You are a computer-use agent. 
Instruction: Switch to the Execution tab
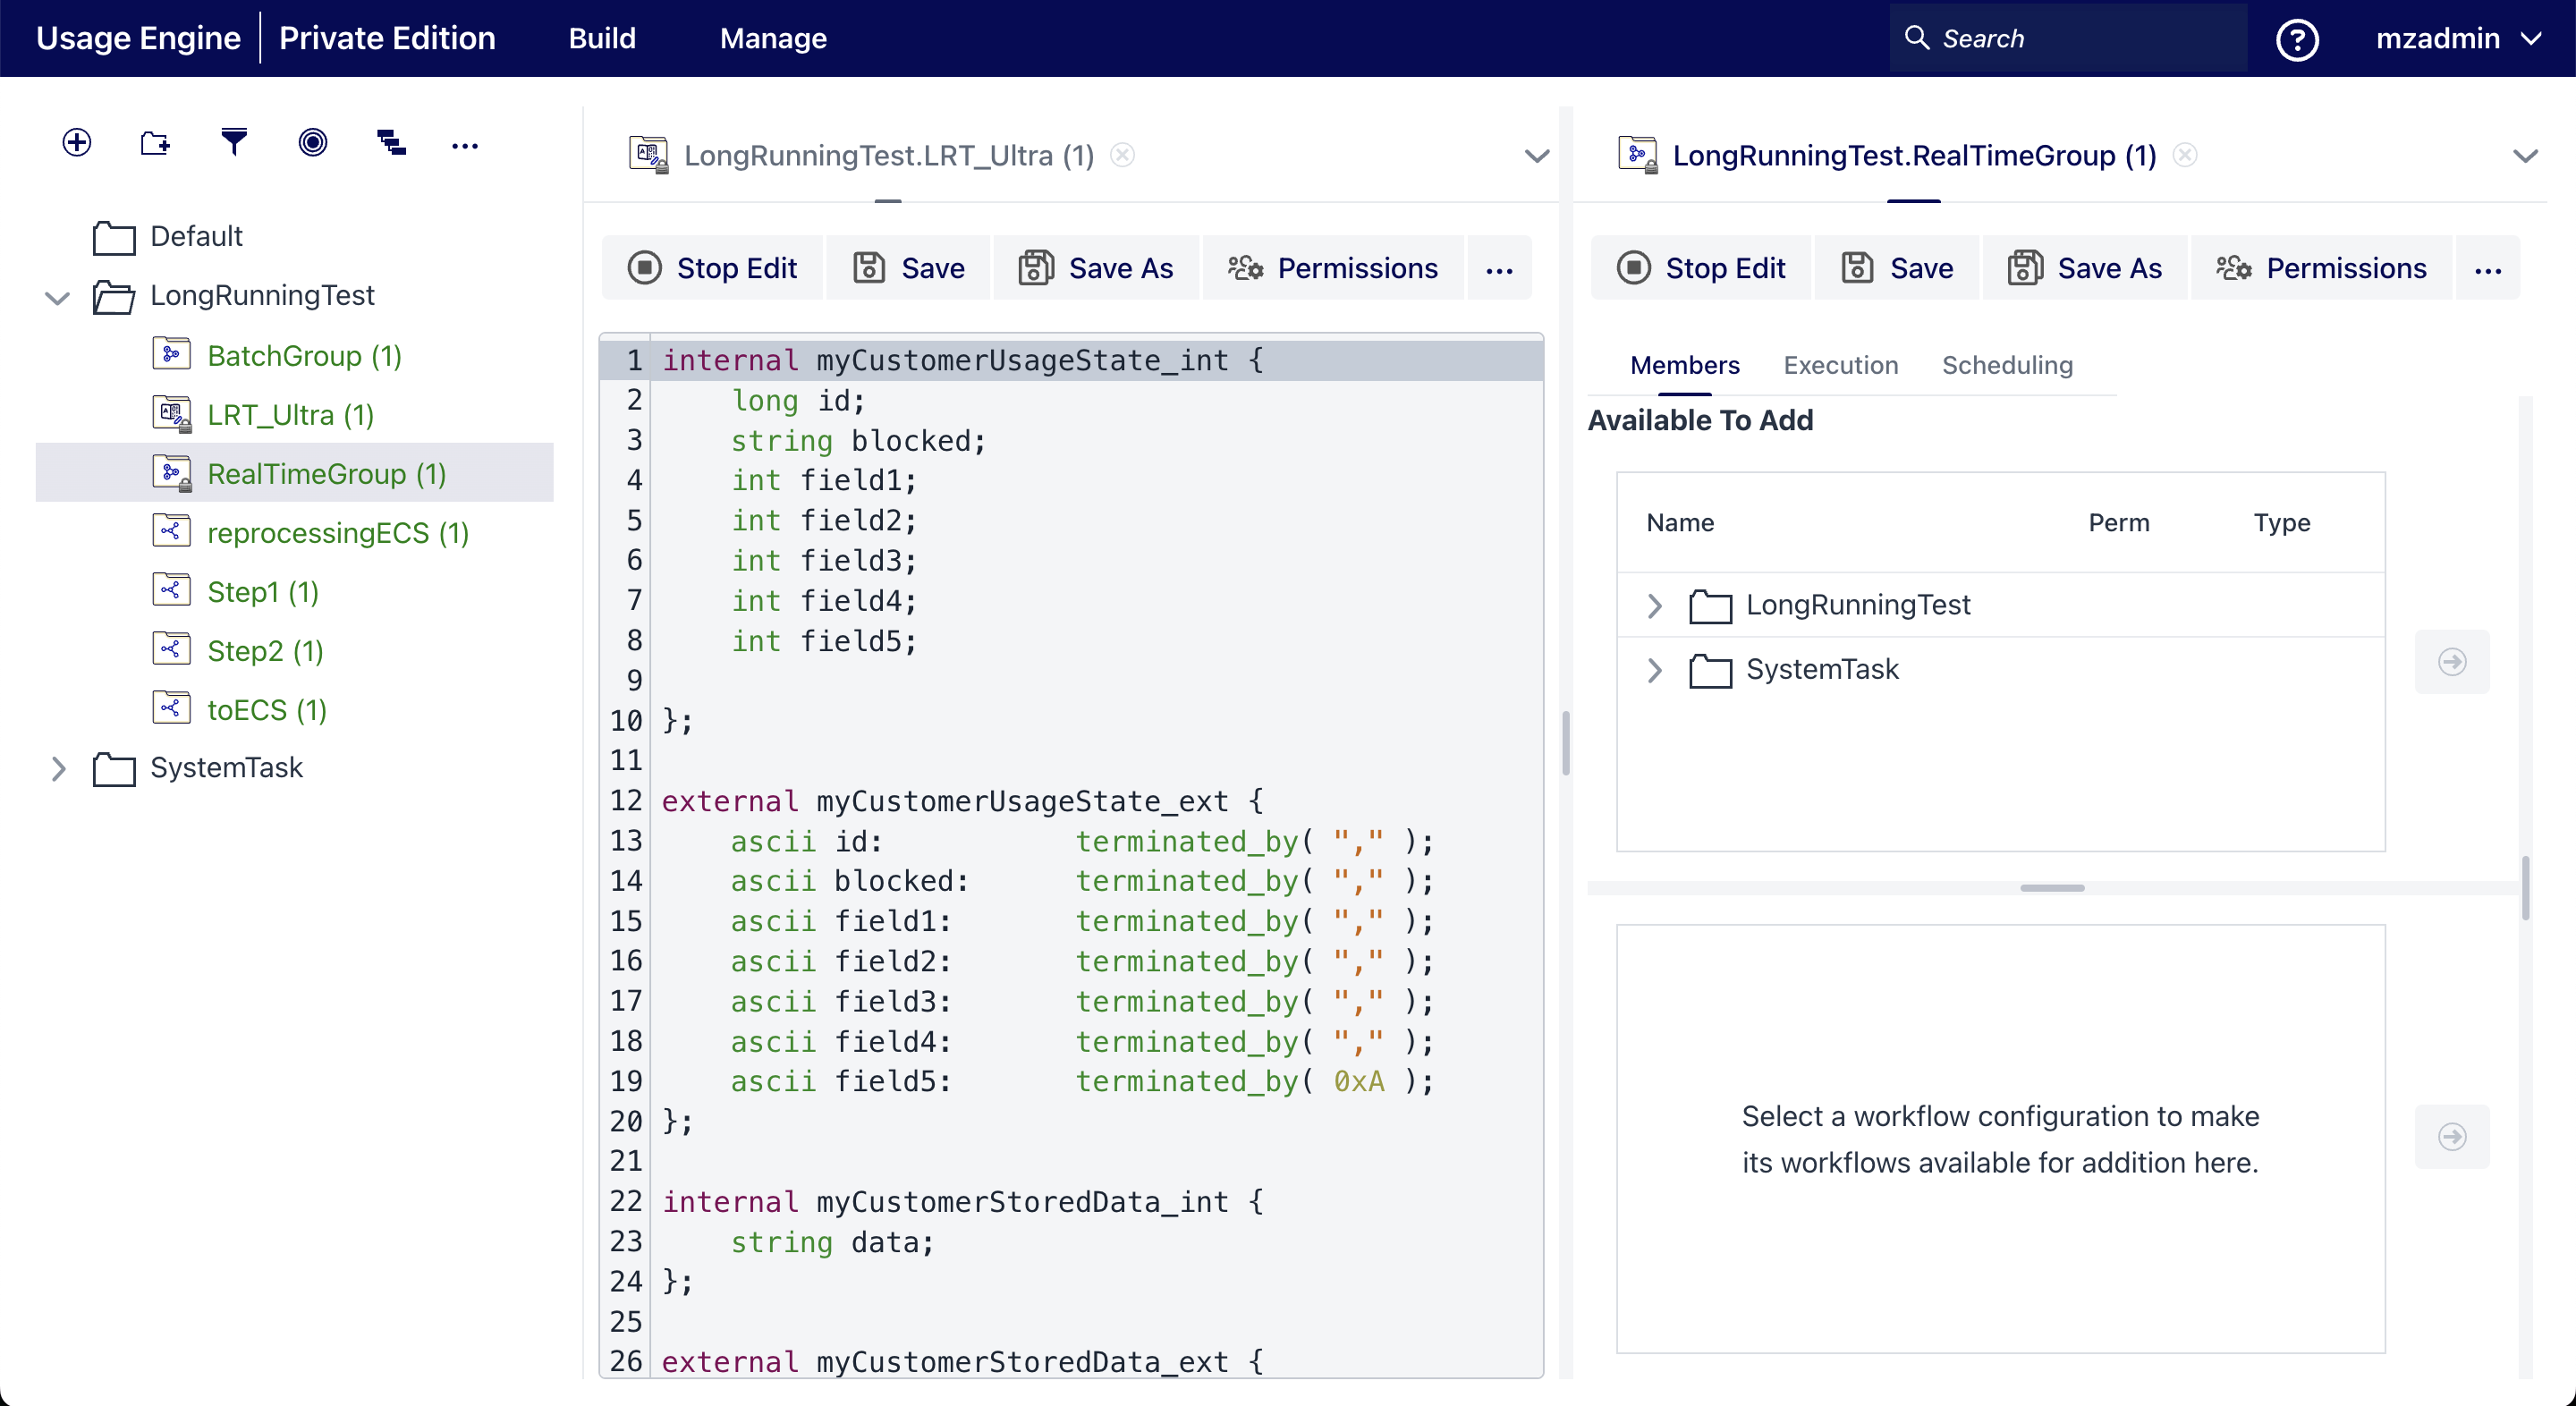click(x=1839, y=365)
